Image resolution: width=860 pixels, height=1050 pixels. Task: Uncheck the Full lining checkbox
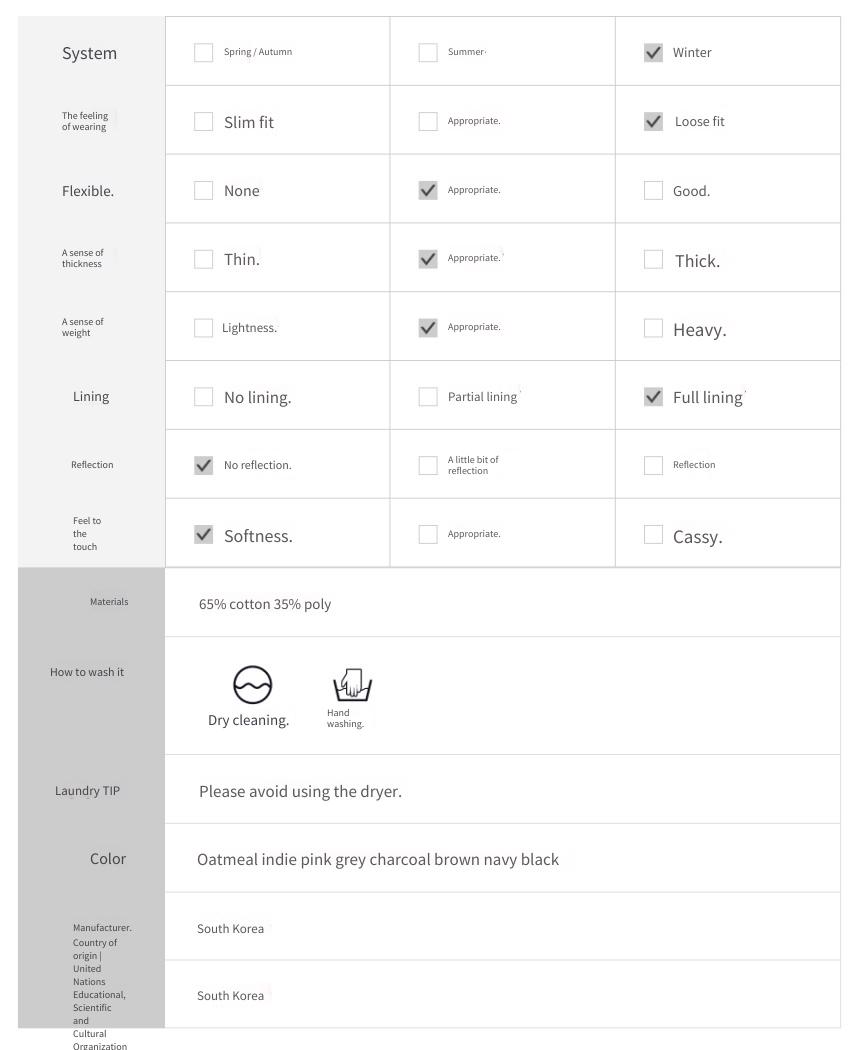point(653,396)
